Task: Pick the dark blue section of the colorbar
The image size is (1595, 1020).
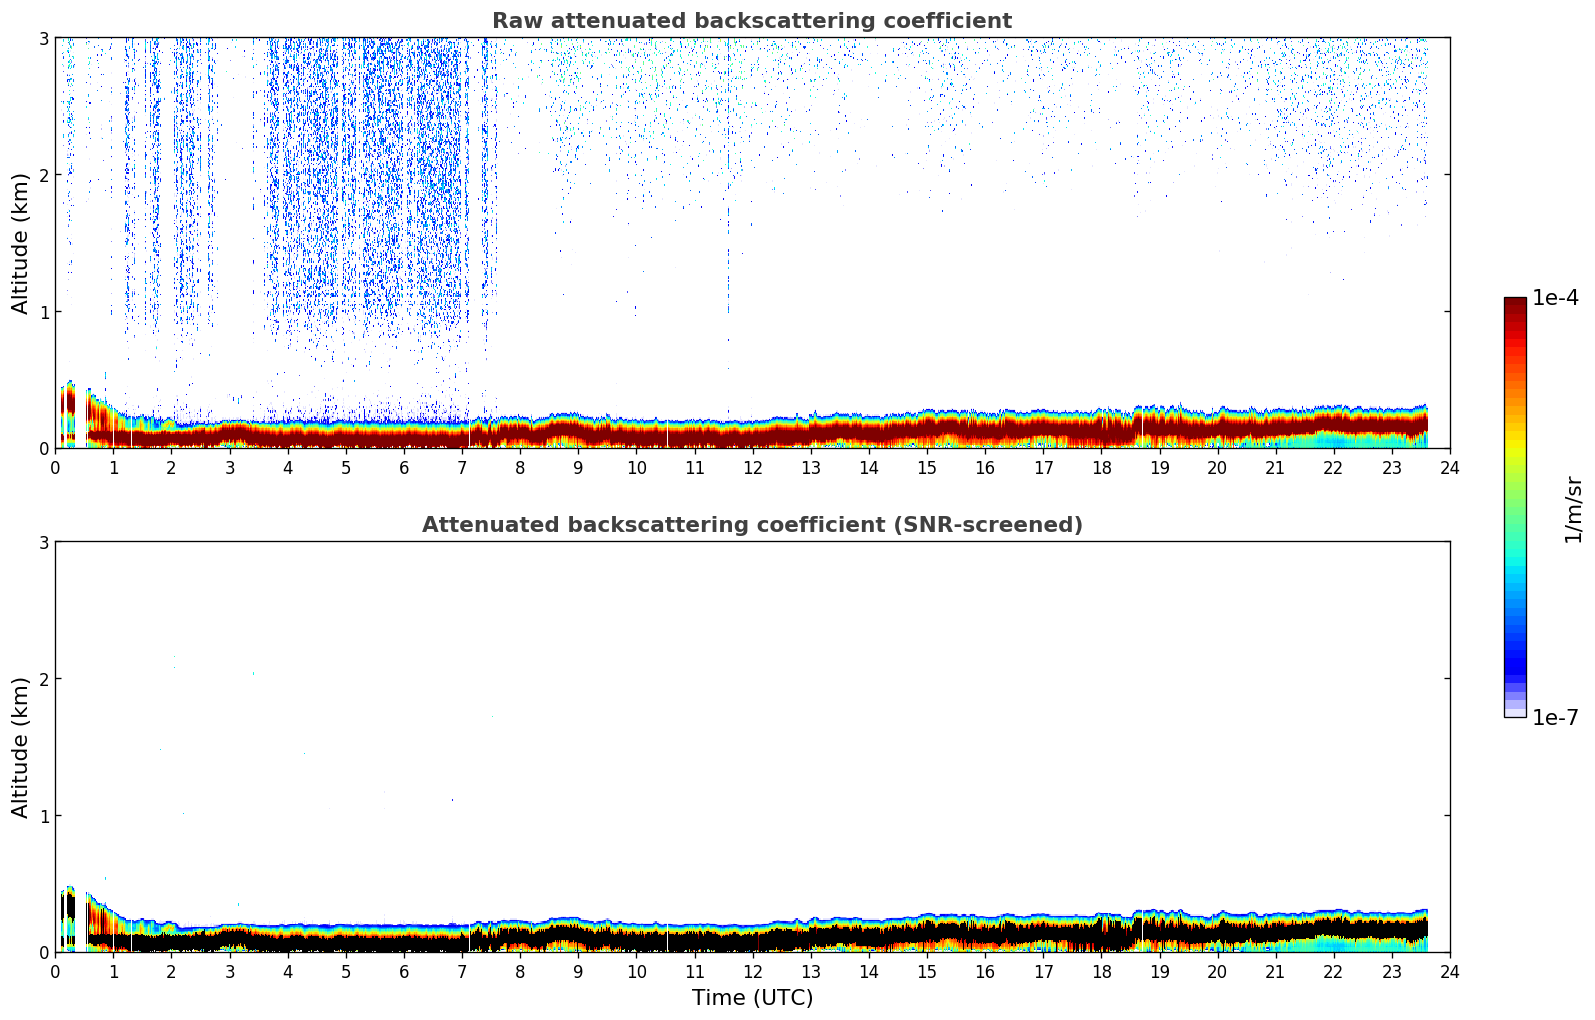Action: (1514, 660)
